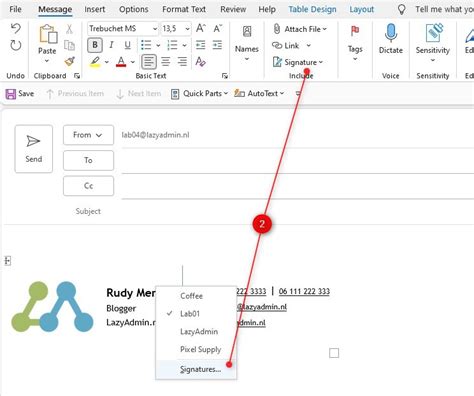Open the Names address book button
The width and height of the screenshot is (474, 396).
click(x=247, y=43)
